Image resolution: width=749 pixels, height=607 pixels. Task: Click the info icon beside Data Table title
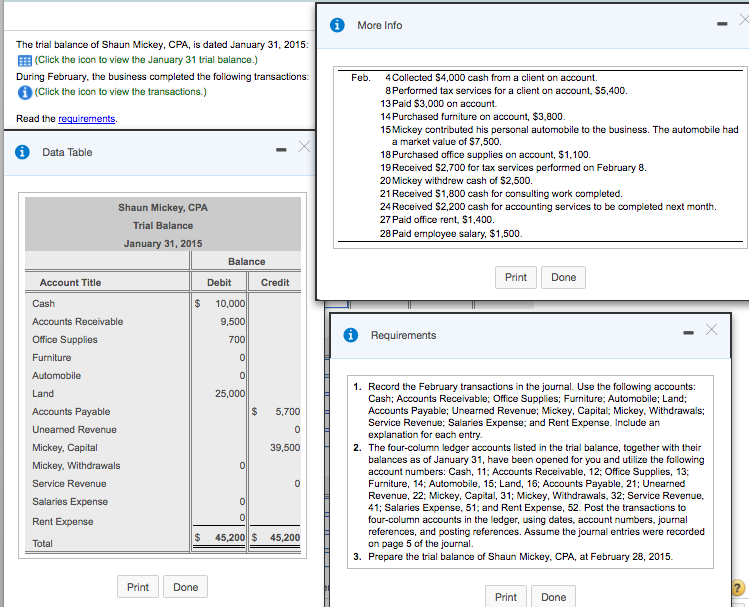pyautogui.click(x=22, y=152)
